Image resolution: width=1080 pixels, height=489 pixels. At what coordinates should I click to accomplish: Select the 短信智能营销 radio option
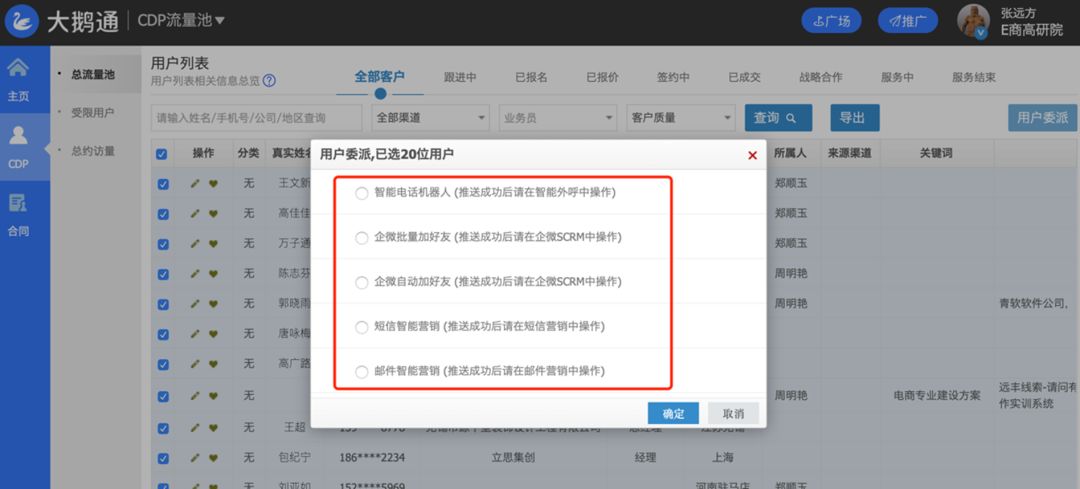click(x=362, y=328)
